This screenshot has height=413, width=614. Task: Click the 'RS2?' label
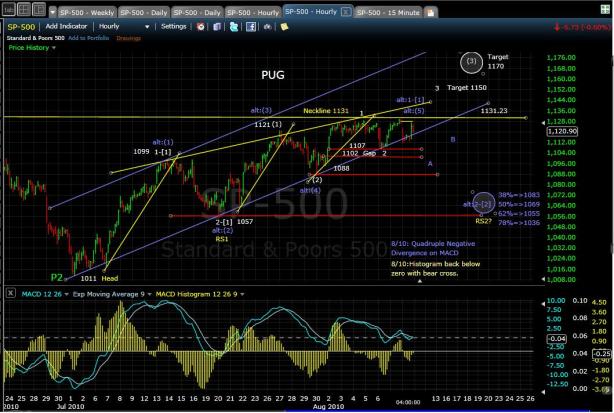tap(483, 221)
